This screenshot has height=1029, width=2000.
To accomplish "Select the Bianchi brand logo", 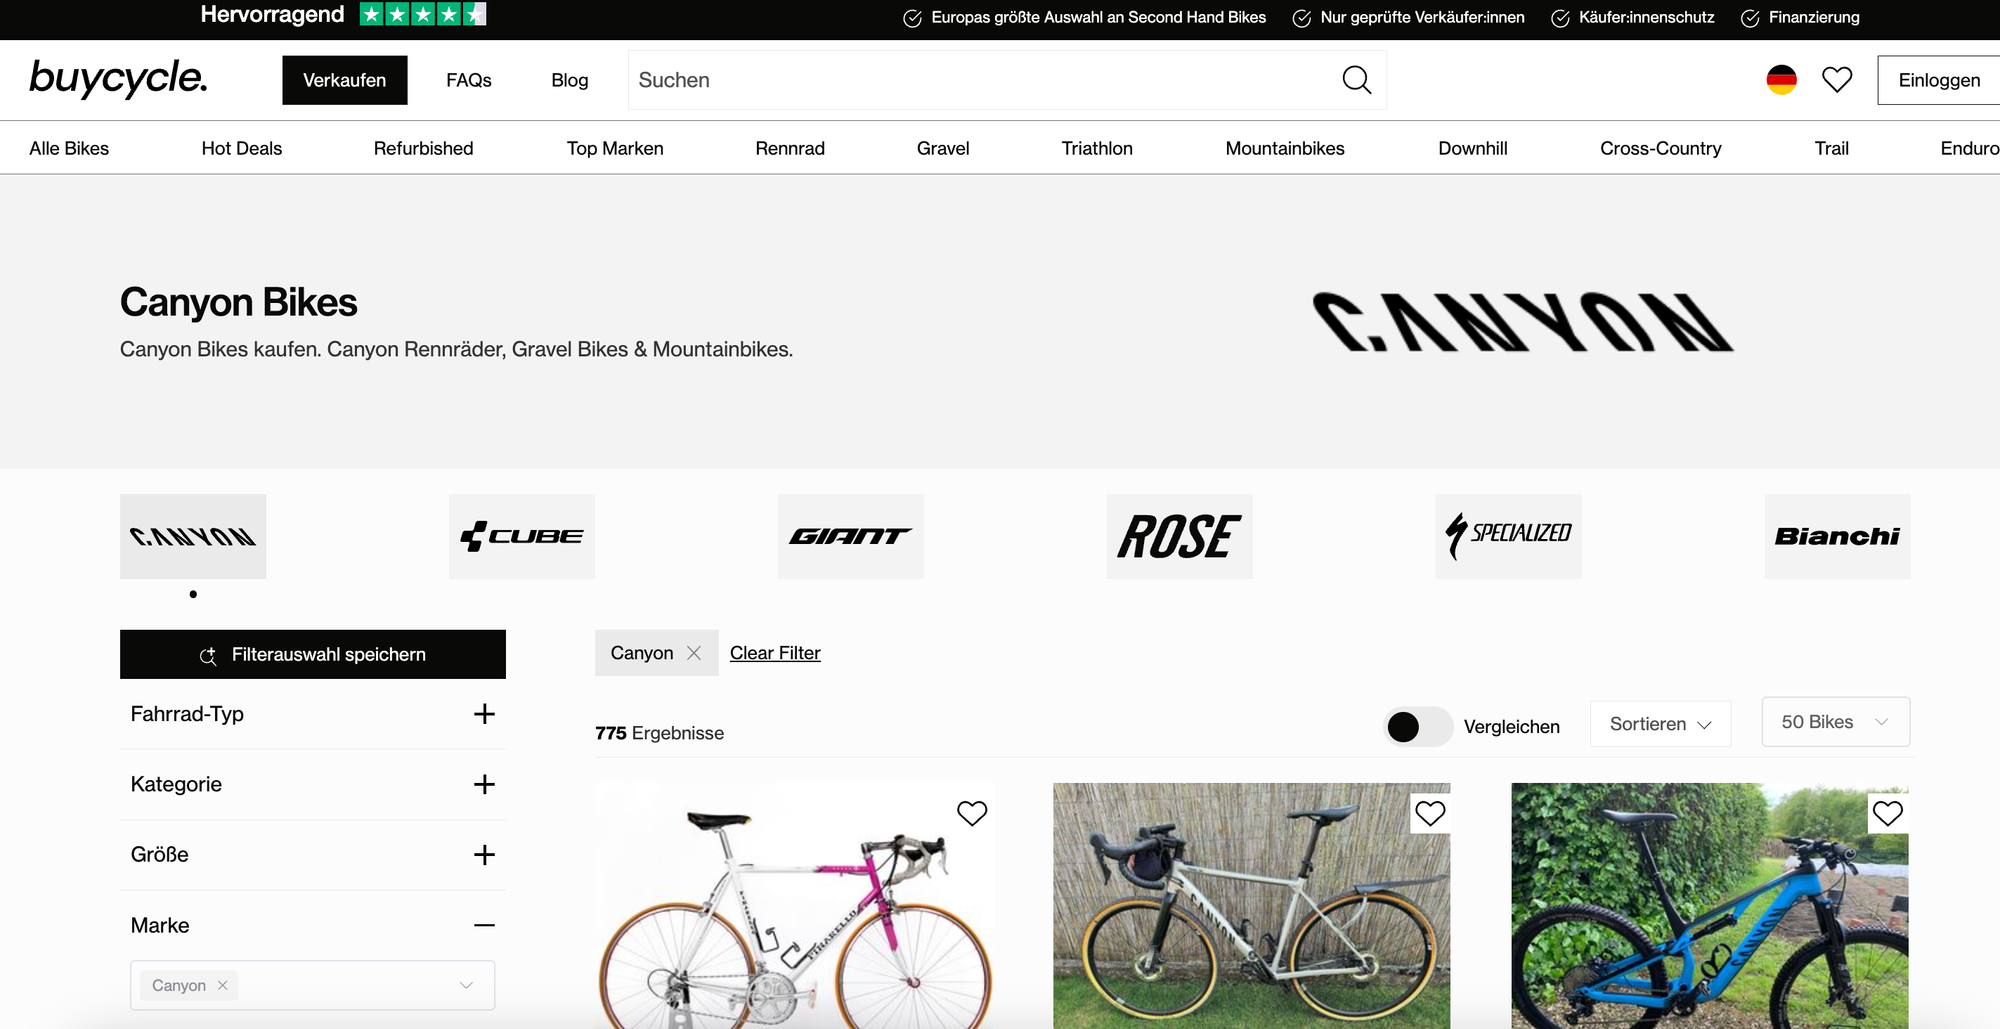I will point(1837,536).
